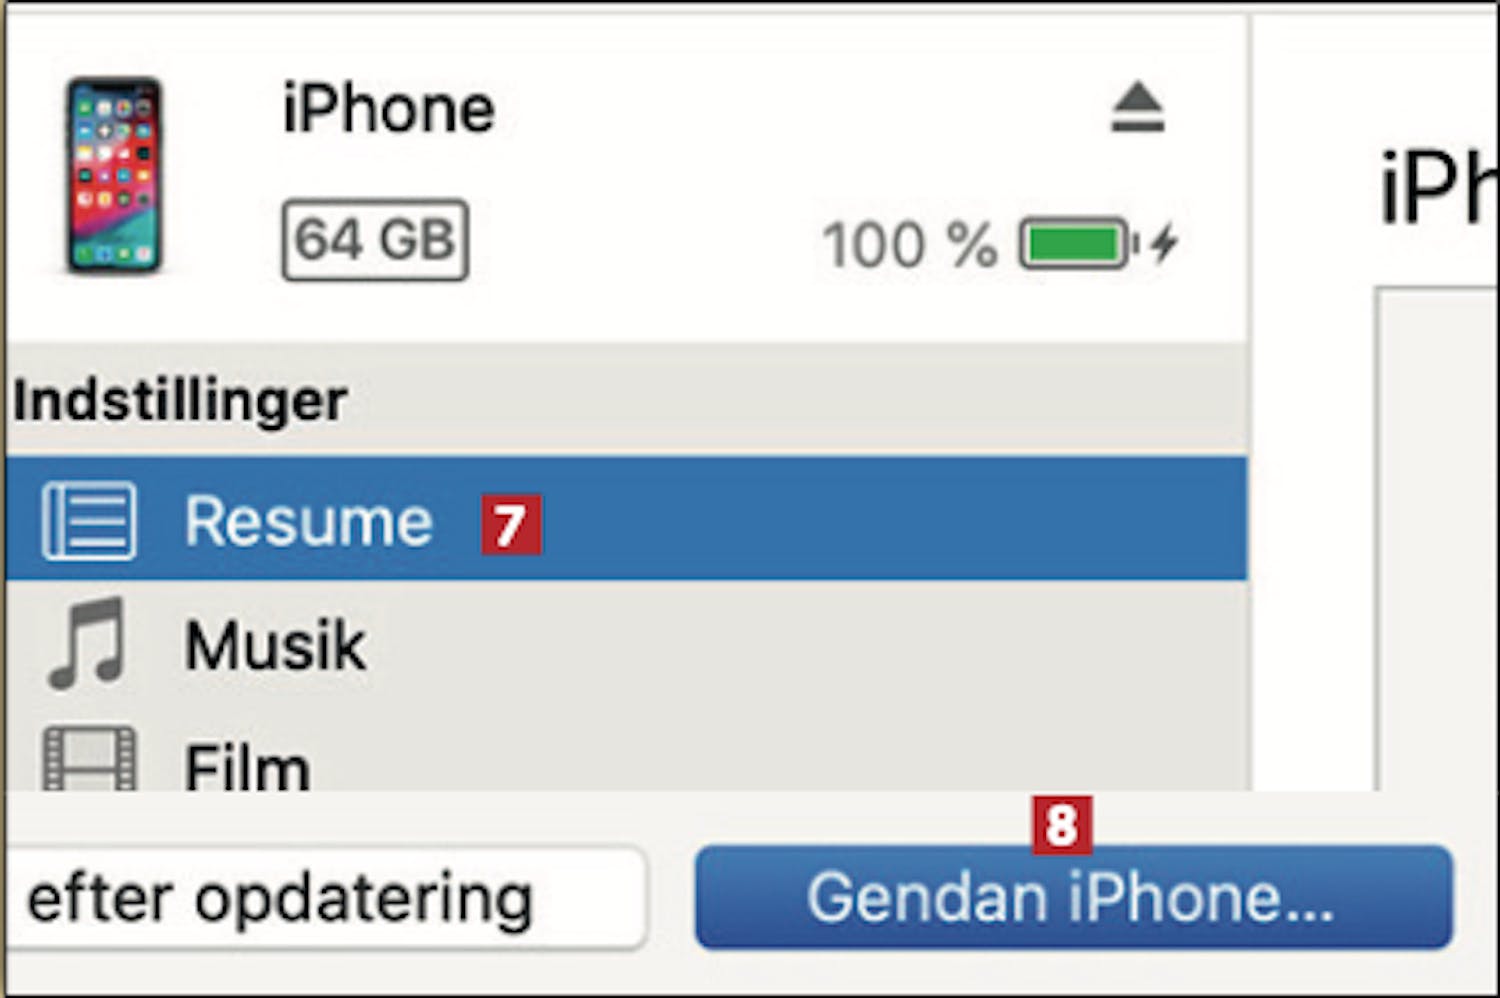
Task: Open the Musik settings section
Action: pos(627,643)
